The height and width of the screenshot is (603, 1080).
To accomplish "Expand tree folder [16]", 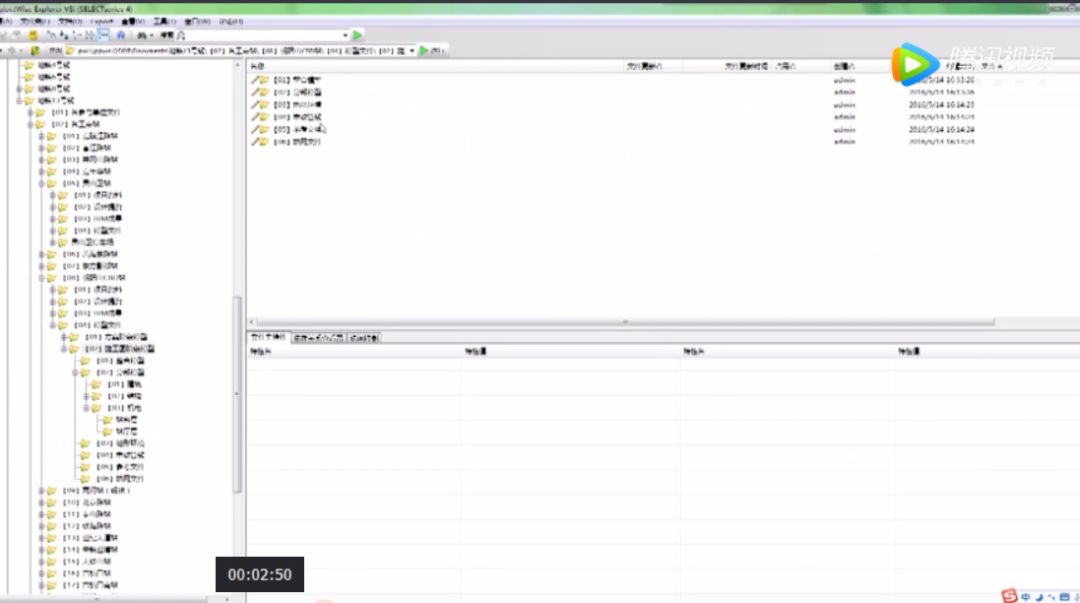I will (x=41, y=573).
